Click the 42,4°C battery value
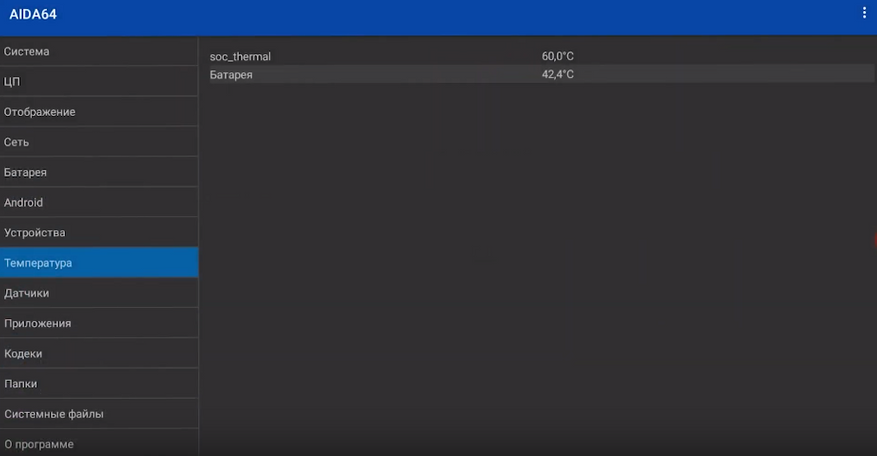This screenshot has height=456, width=877. click(558, 74)
